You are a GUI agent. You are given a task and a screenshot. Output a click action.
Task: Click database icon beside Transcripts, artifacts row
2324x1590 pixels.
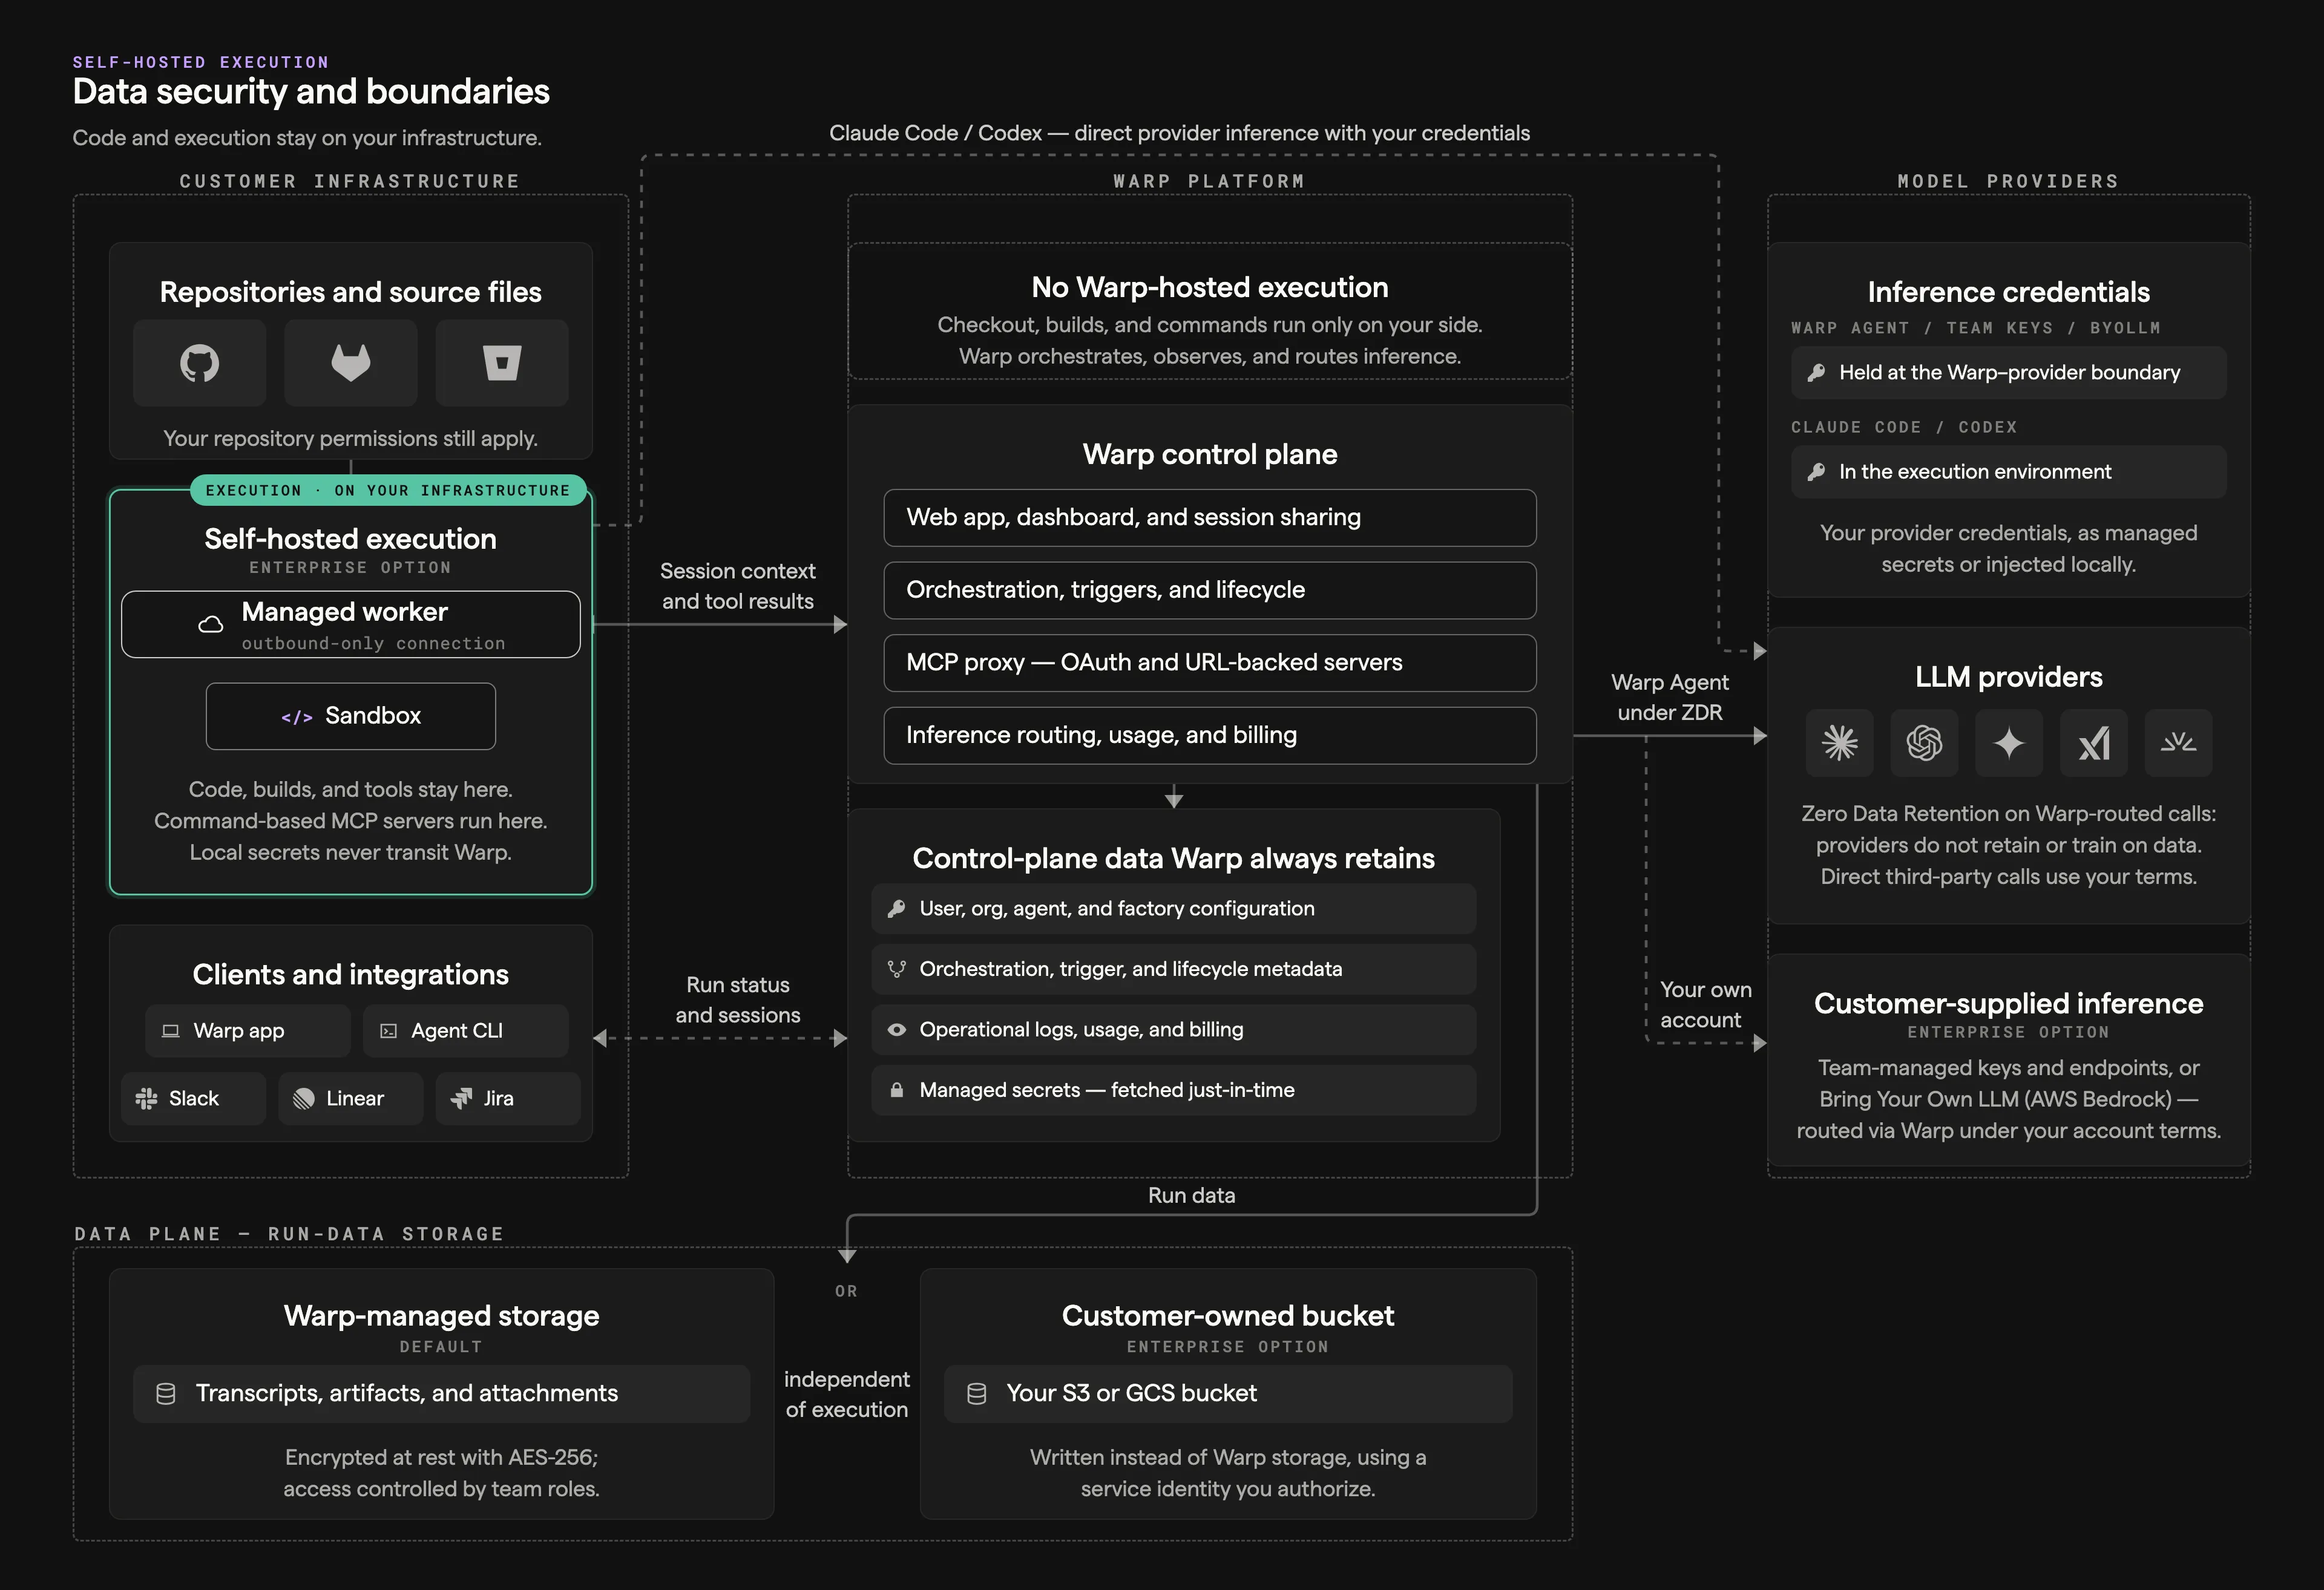[166, 1394]
